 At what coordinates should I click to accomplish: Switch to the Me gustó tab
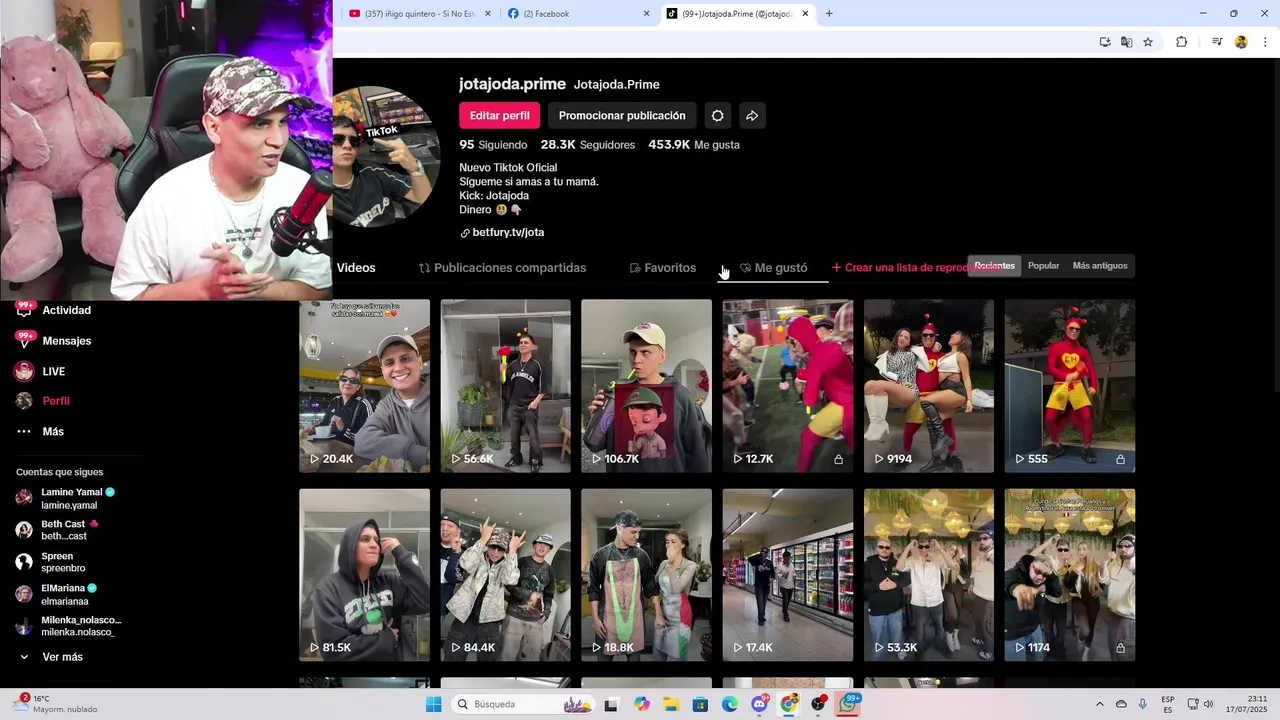click(773, 268)
